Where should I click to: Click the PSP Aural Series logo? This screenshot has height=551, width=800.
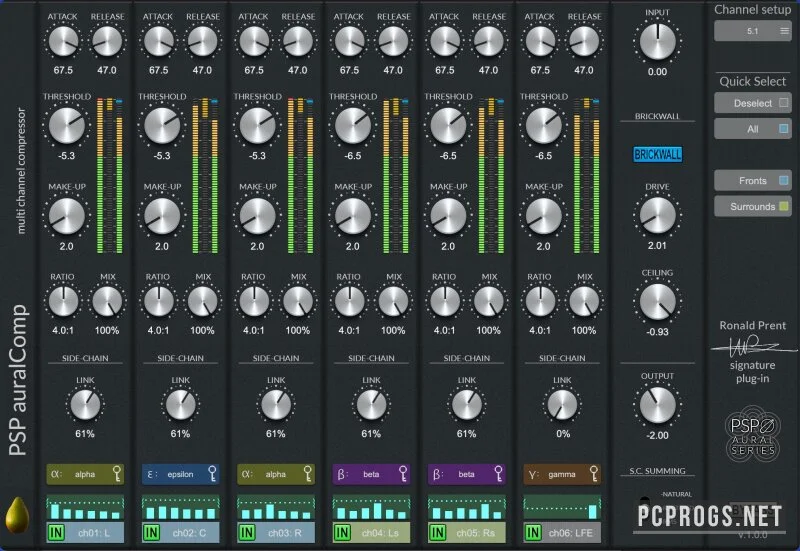753,434
